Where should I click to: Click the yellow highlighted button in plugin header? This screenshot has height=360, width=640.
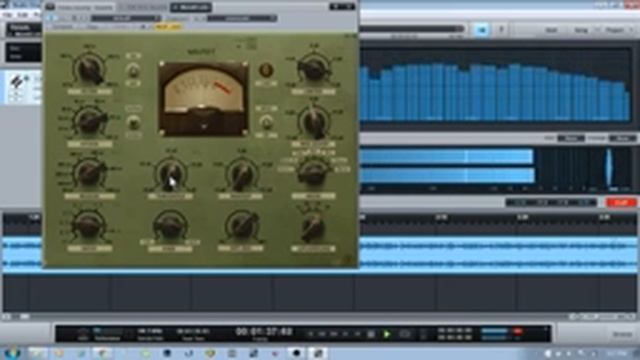[168, 27]
